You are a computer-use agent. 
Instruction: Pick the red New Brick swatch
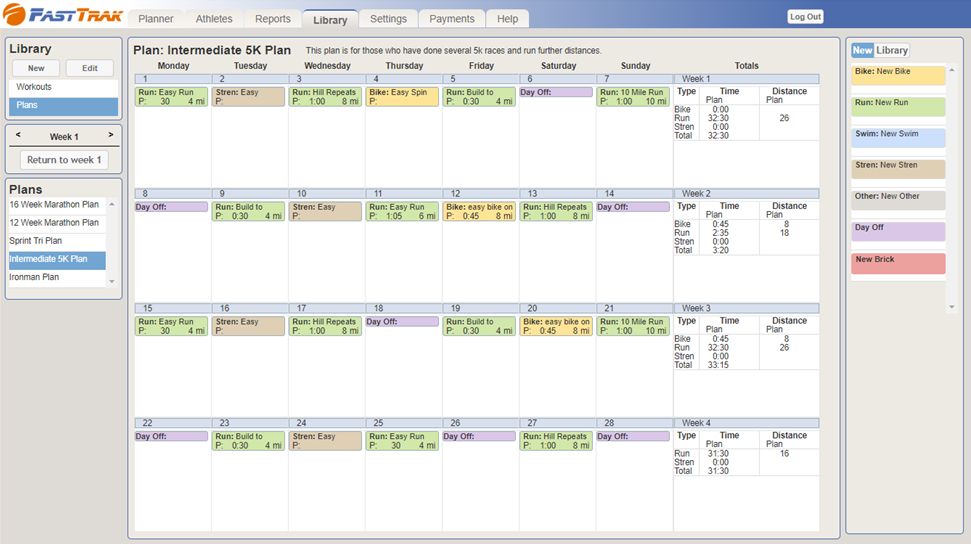point(897,264)
